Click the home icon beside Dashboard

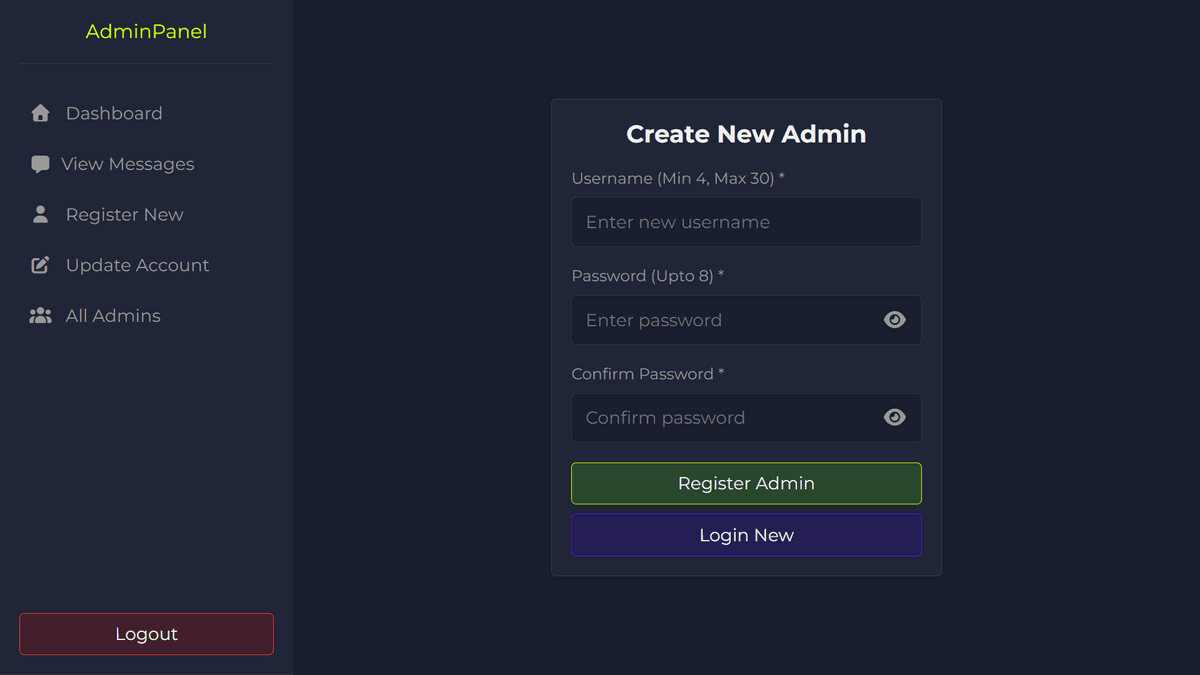click(40, 113)
